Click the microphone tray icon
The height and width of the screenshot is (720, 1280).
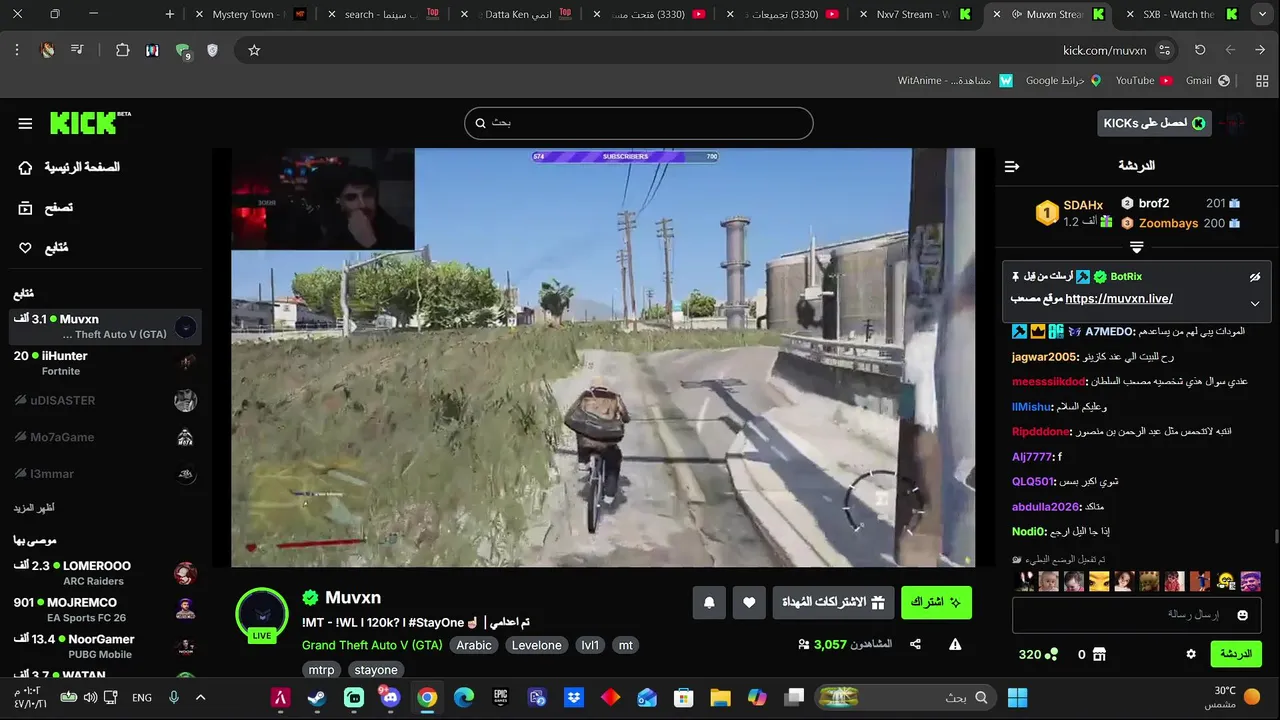(174, 697)
